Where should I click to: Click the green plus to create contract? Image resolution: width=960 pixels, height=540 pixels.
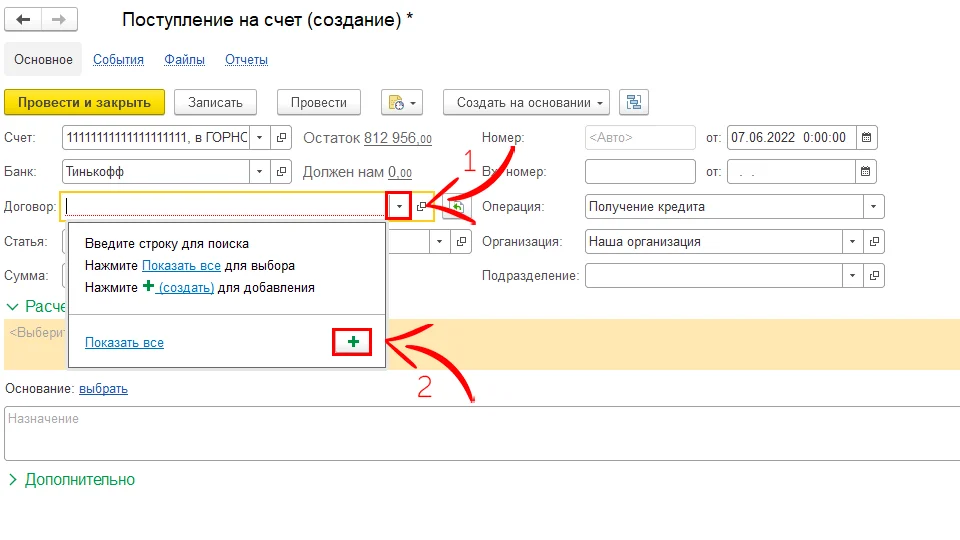coord(352,342)
